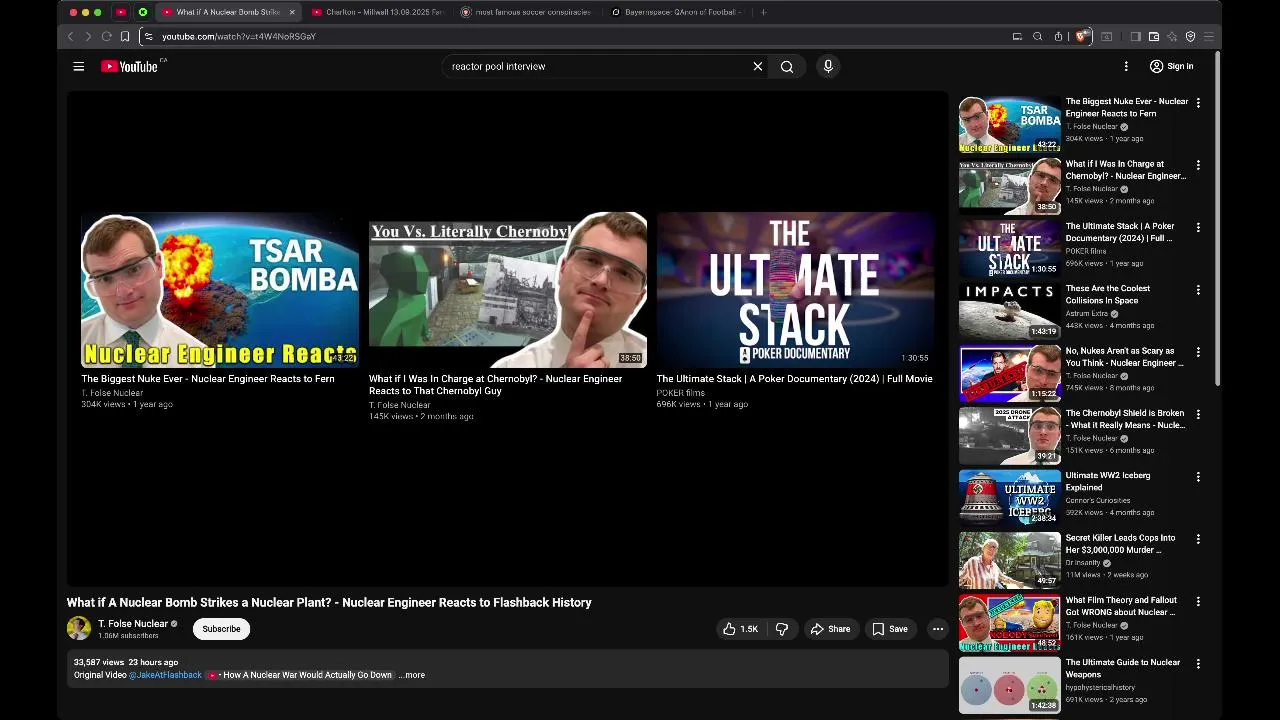Open endscreen title 'The Biggest Nuke Ever - Nuclear Engineer Reacts to Fern'
Screen dimensions: 1280x720
pos(208,379)
